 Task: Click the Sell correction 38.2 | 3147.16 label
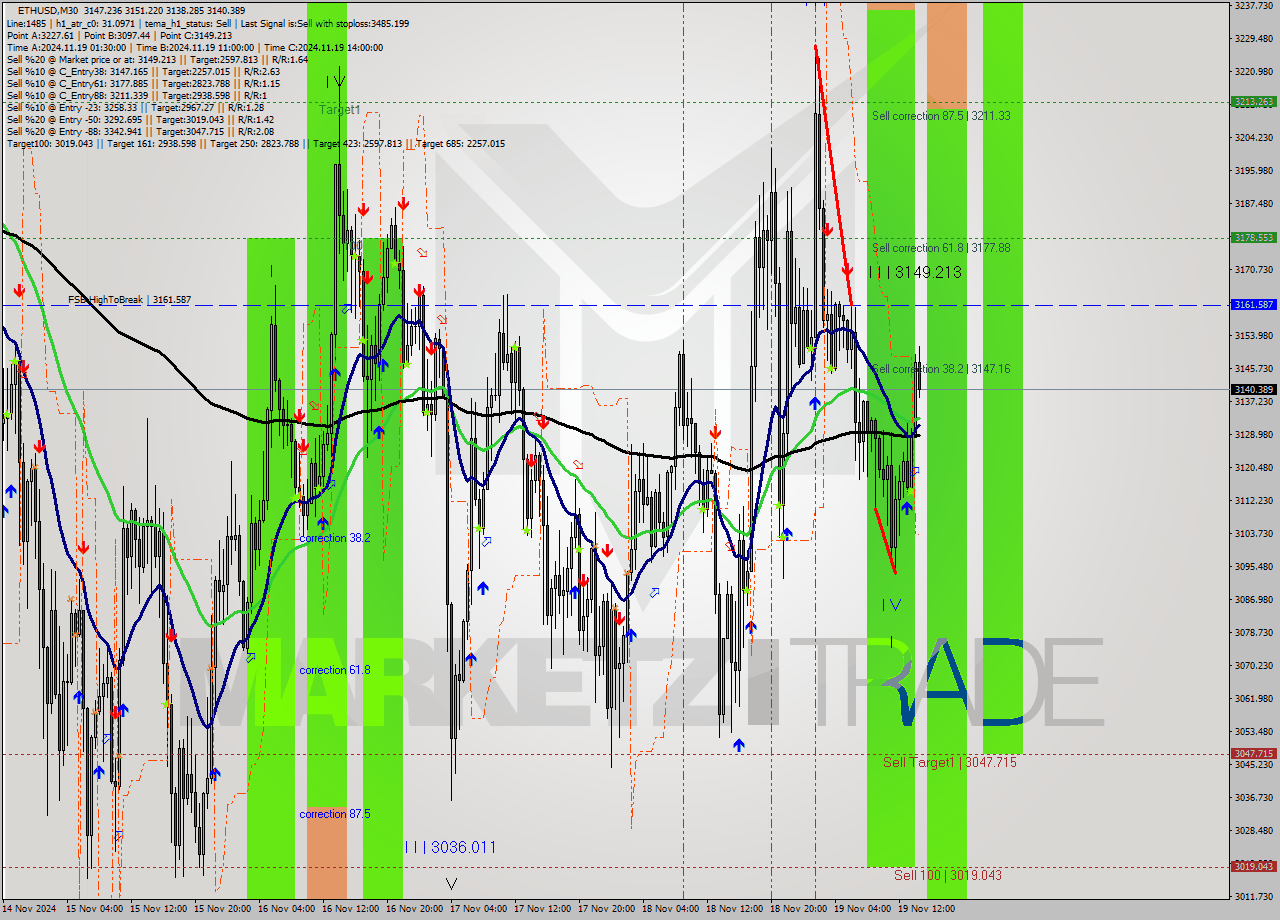(x=941, y=369)
